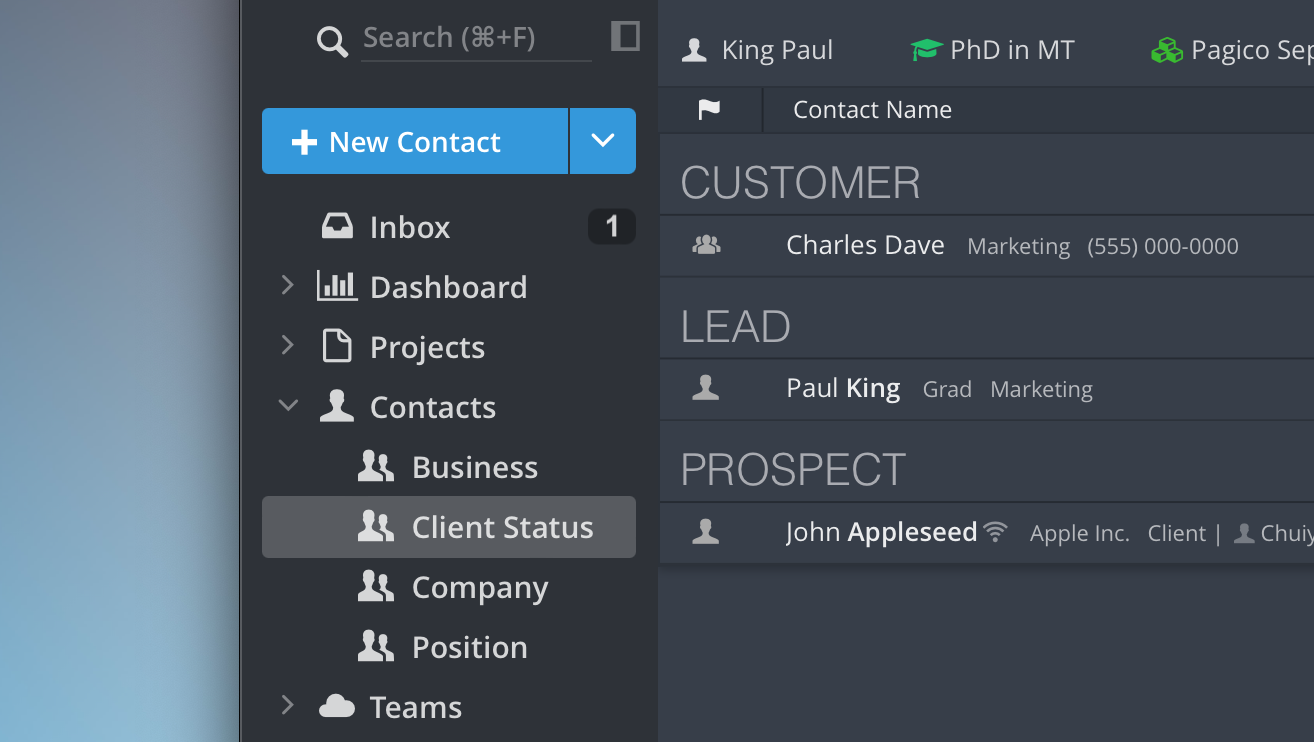Expand the Teams tree section
Viewport: 1314px width, 742px height.
(288, 706)
